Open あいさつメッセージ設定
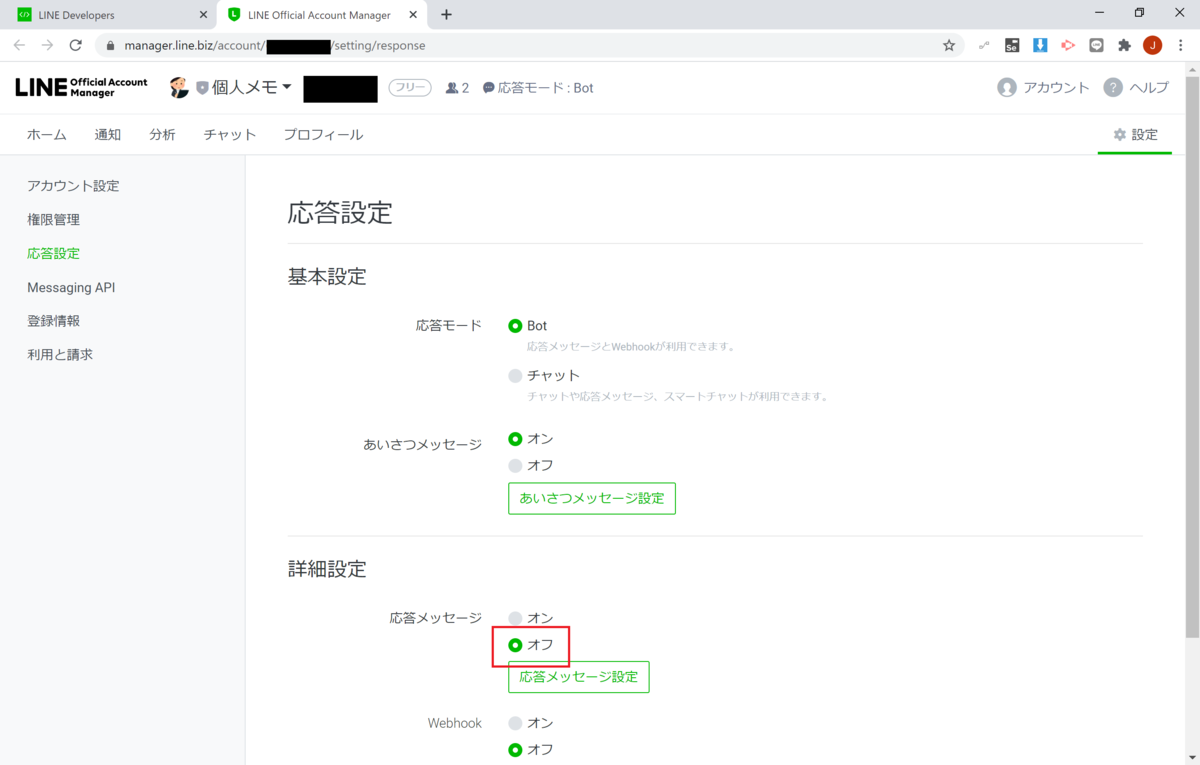 [x=591, y=498]
